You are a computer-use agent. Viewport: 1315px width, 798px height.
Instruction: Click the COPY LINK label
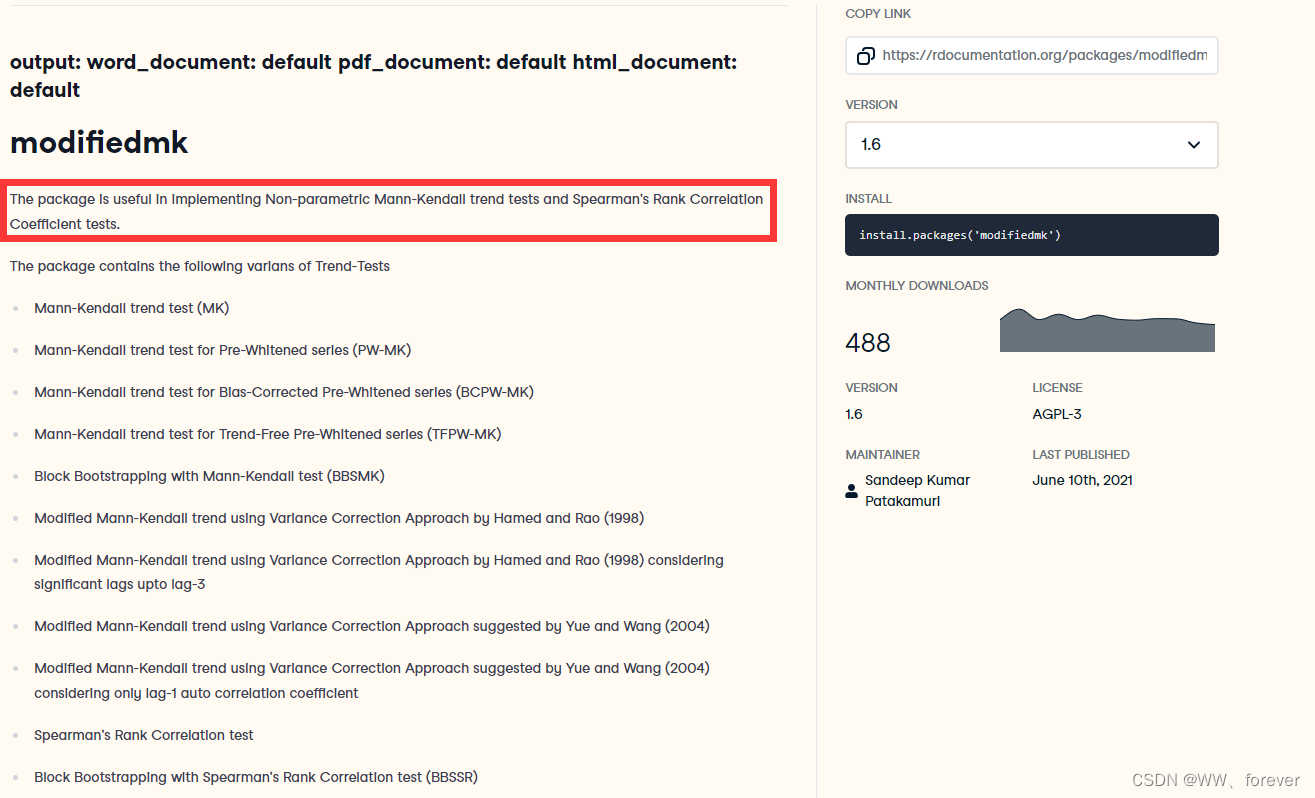(878, 14)
